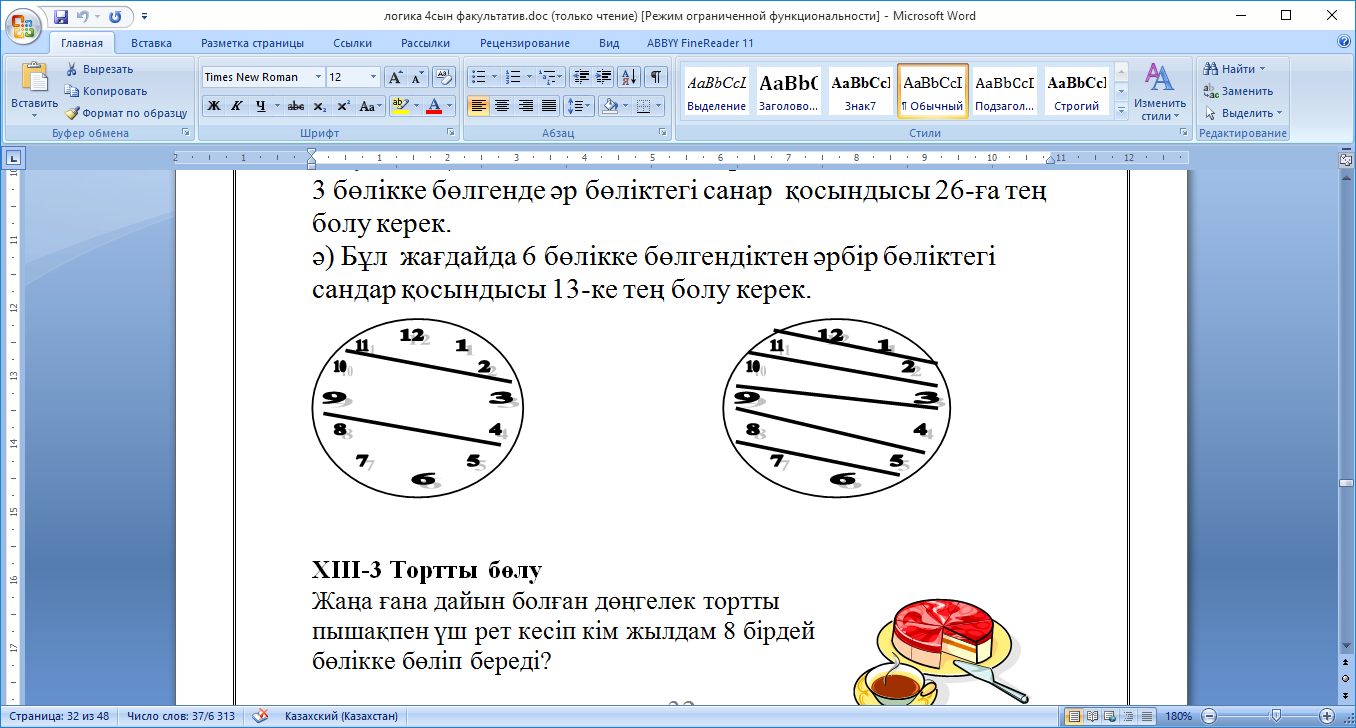Viewport: 1356px width, 728px height.
Task: Open Изменить стили change styles
Action: (x=1159, y=92)
